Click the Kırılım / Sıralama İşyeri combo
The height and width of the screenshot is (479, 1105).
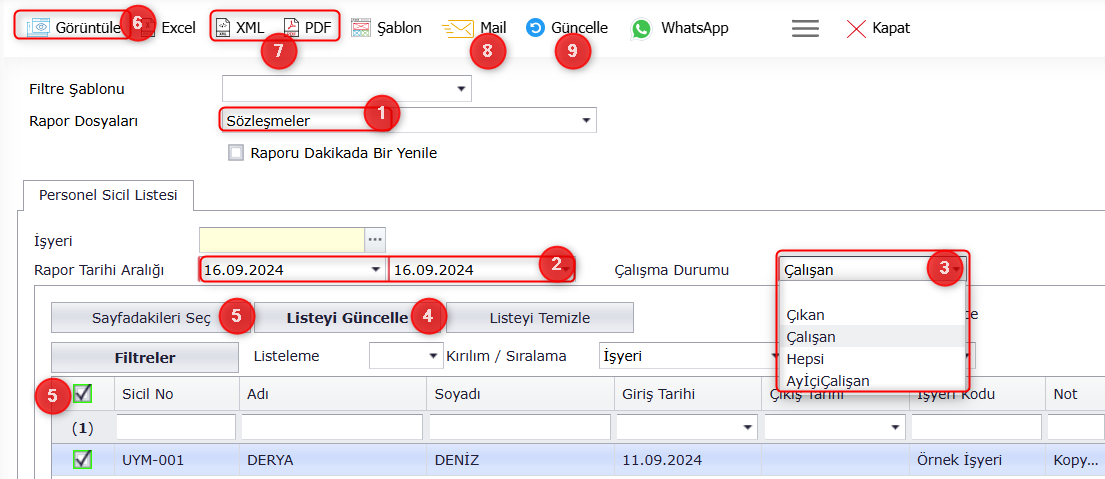[687, 356]
